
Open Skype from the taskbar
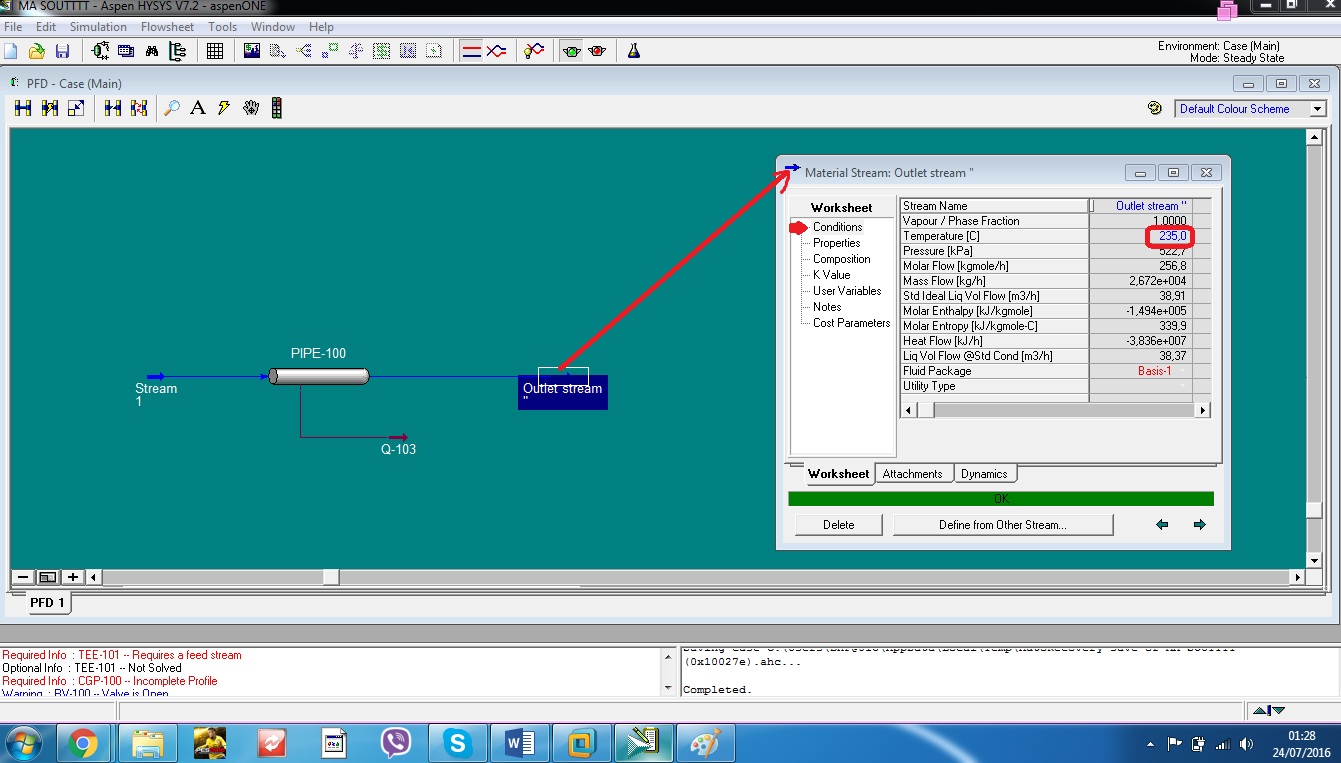pos(458,743)
